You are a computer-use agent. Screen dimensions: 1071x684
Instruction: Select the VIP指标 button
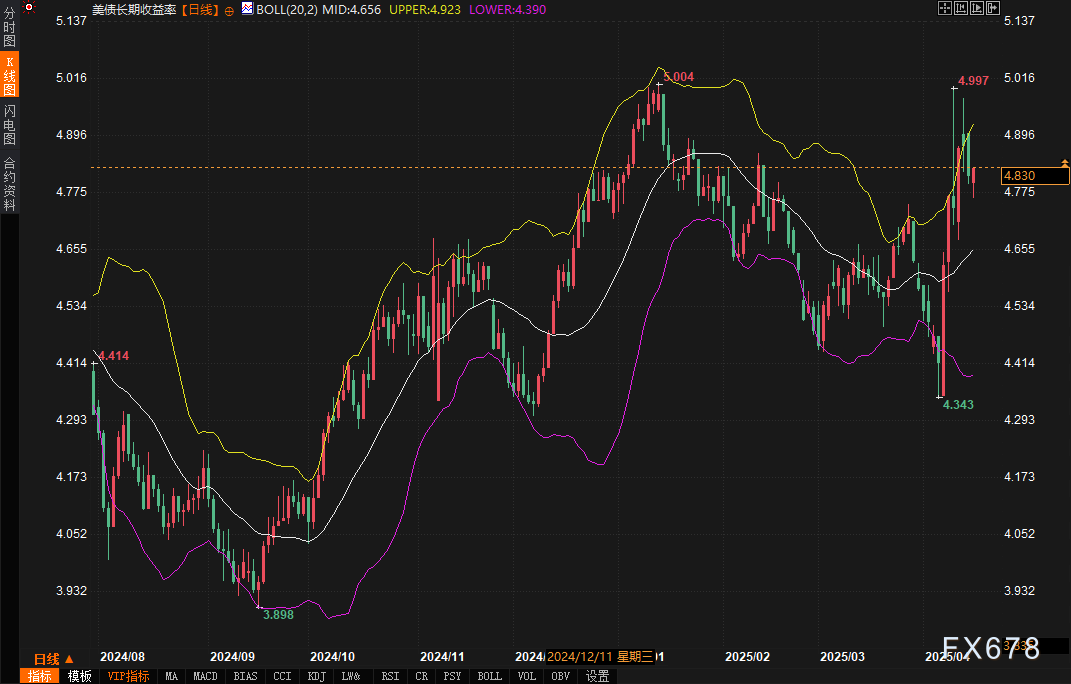pyautogui.click(x=128, y=676)
